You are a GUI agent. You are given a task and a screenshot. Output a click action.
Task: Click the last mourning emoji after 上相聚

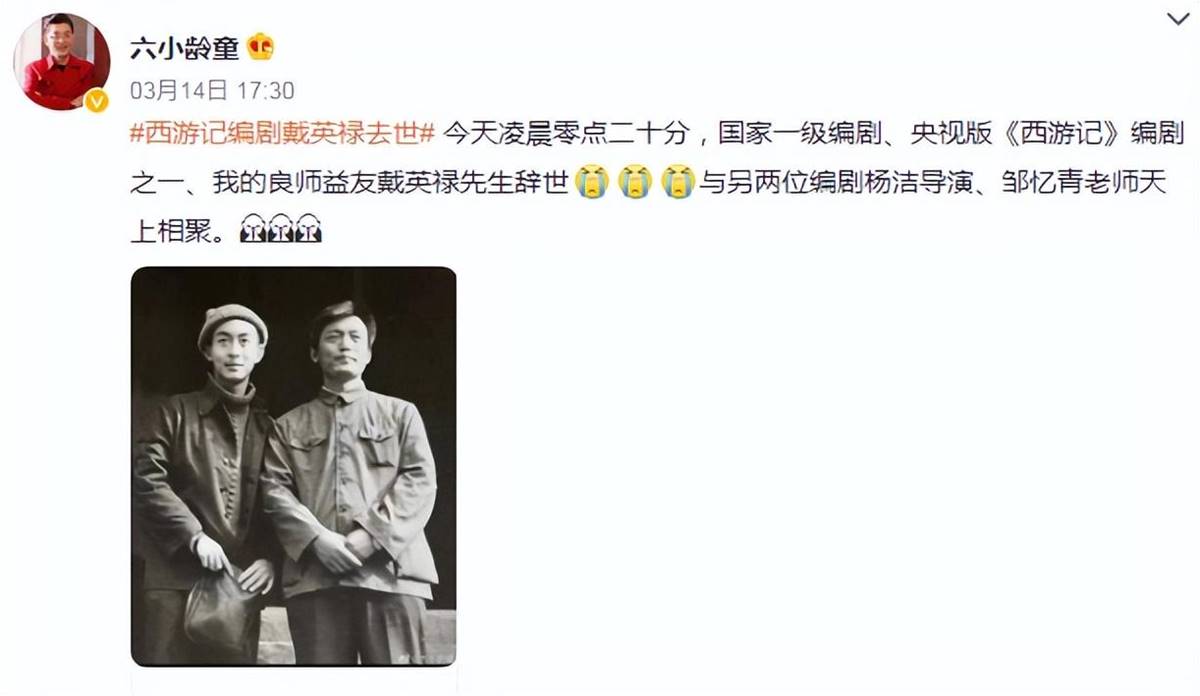[x=308, y=231]
